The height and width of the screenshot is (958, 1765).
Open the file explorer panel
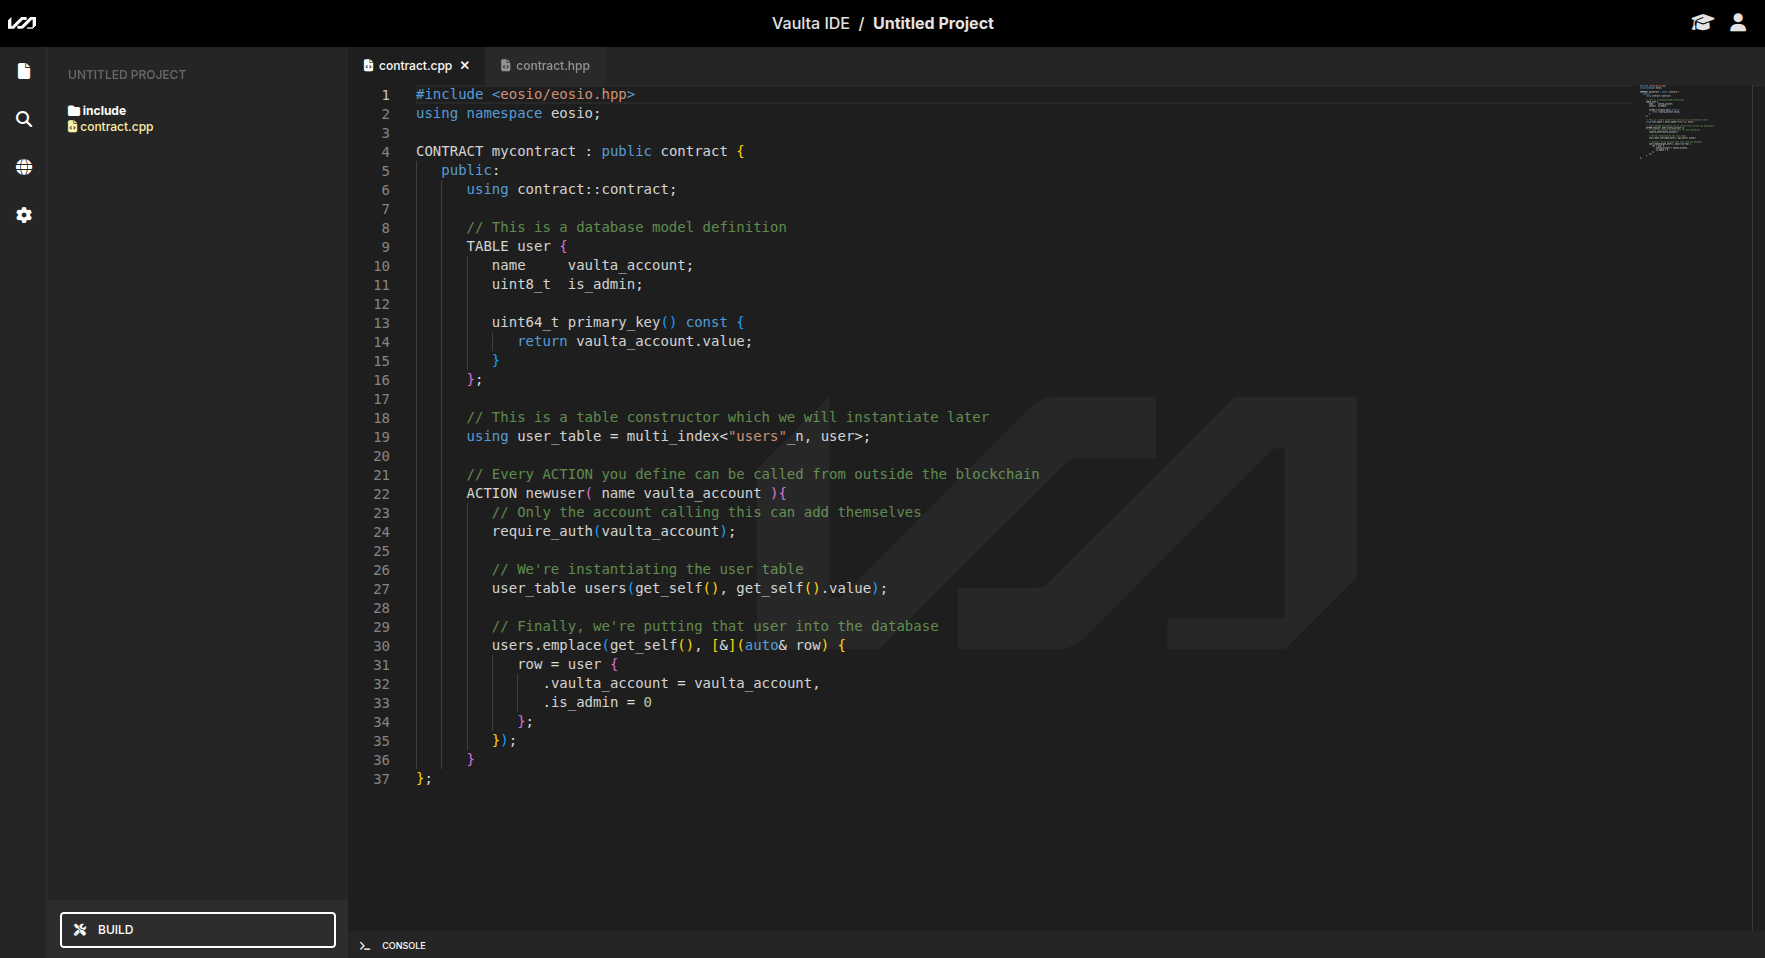click(24, 71)
